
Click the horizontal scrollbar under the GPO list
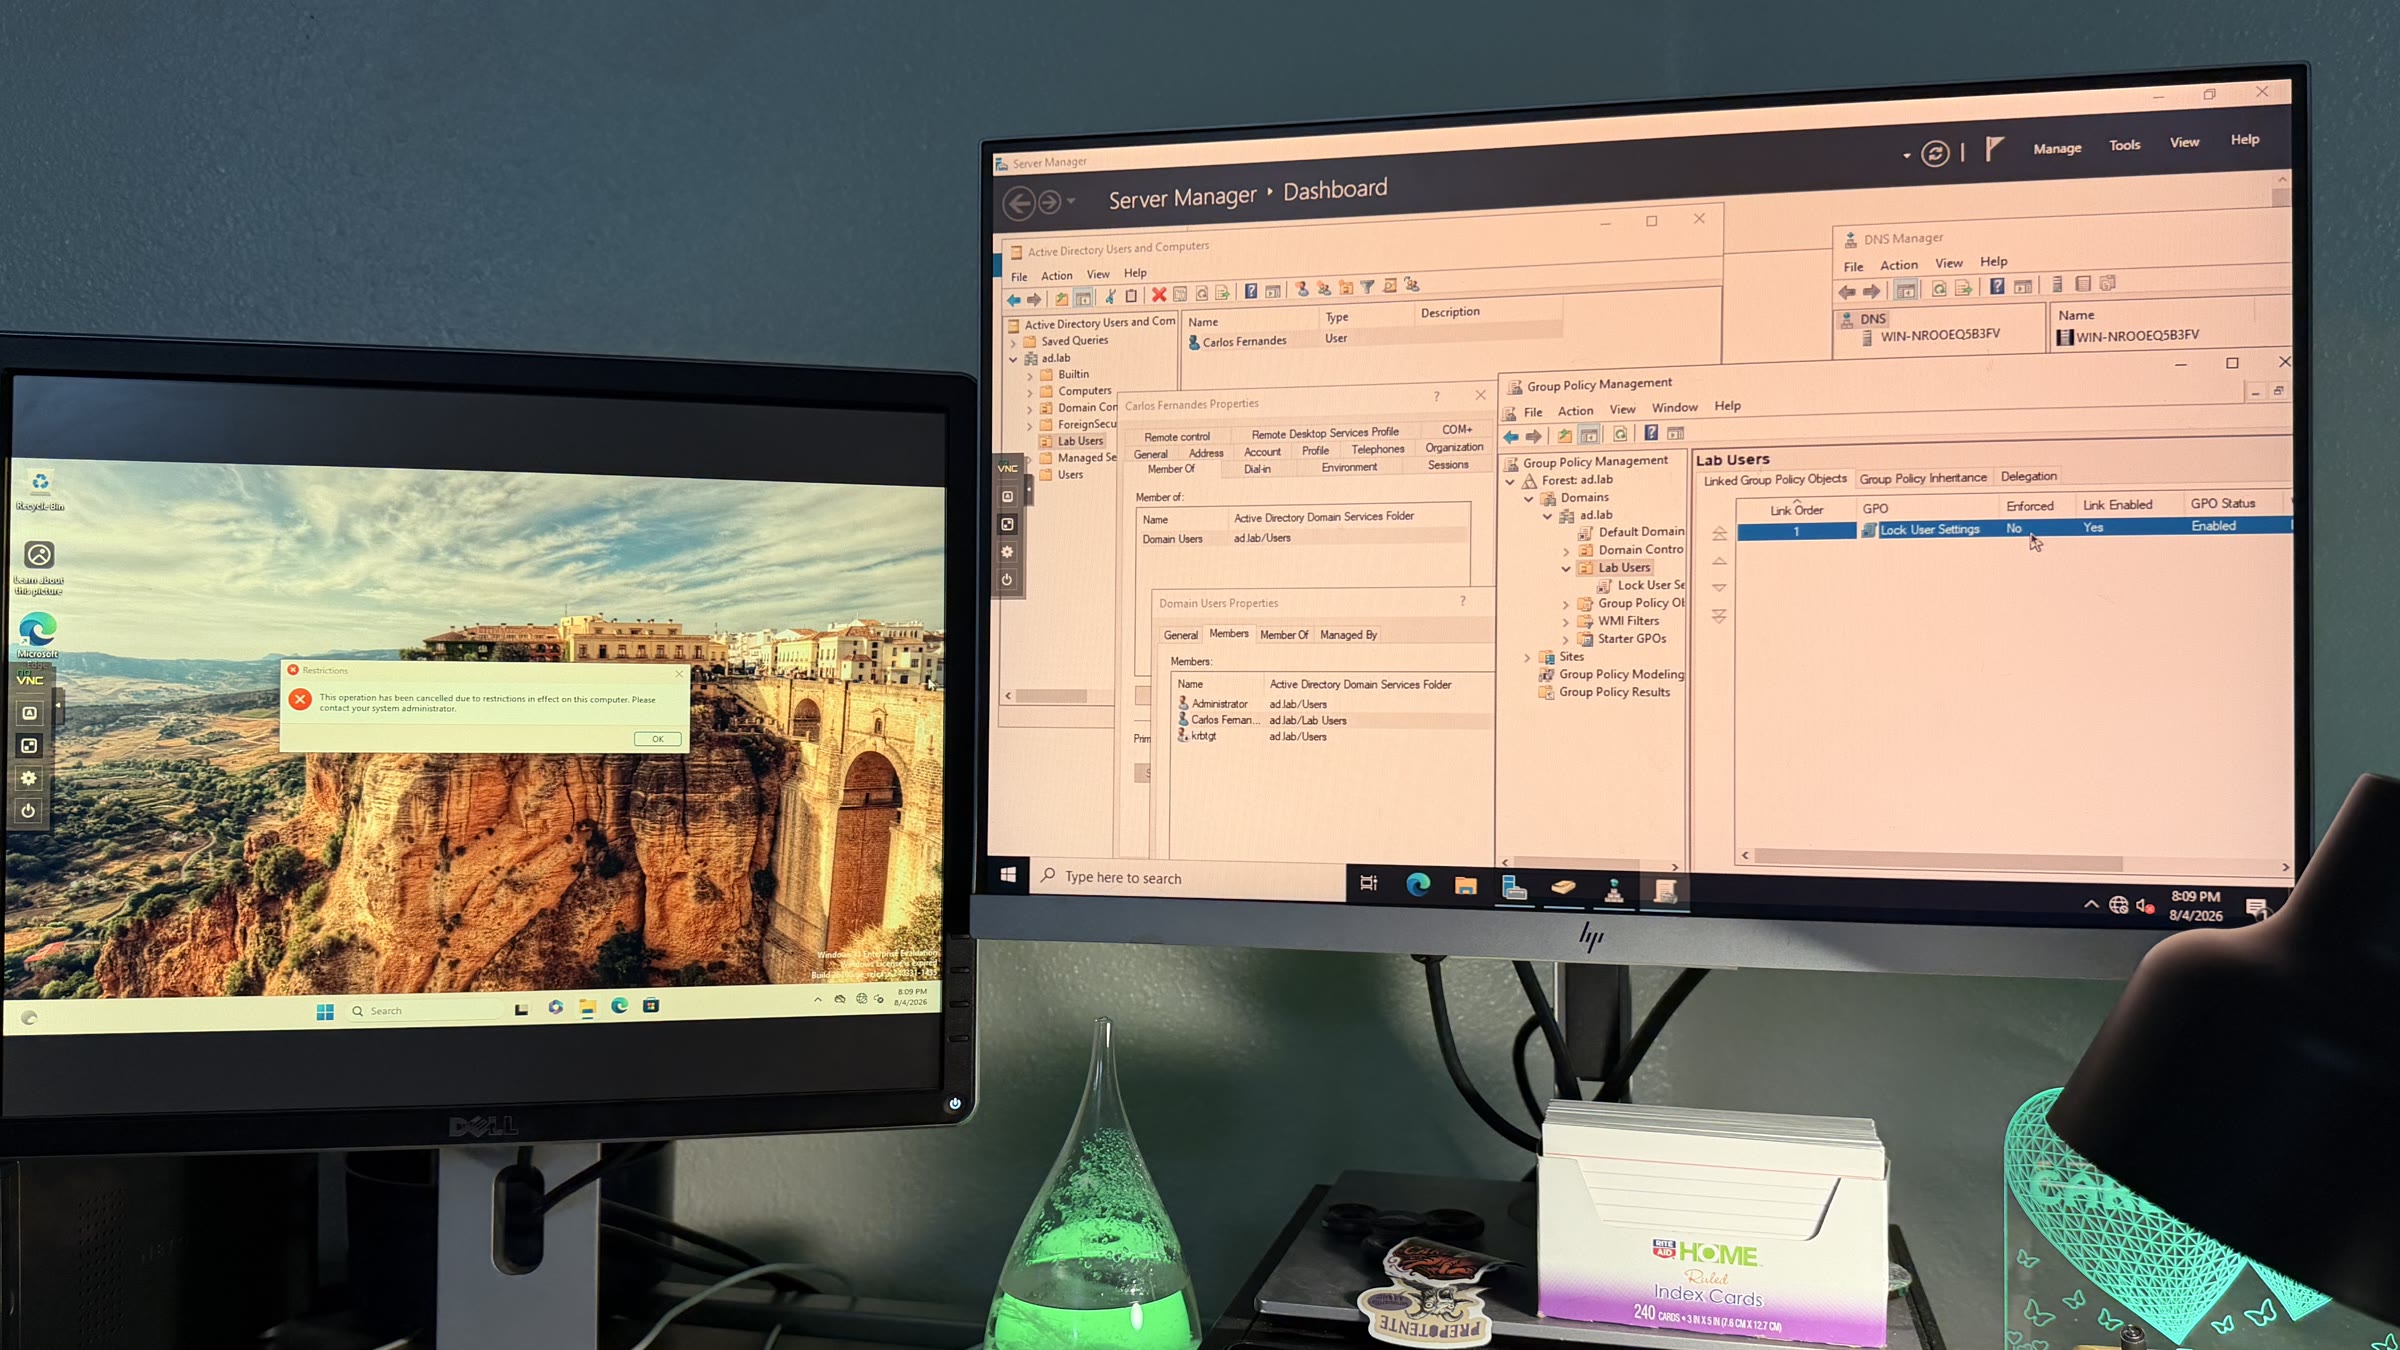[x=1939, y=861]
